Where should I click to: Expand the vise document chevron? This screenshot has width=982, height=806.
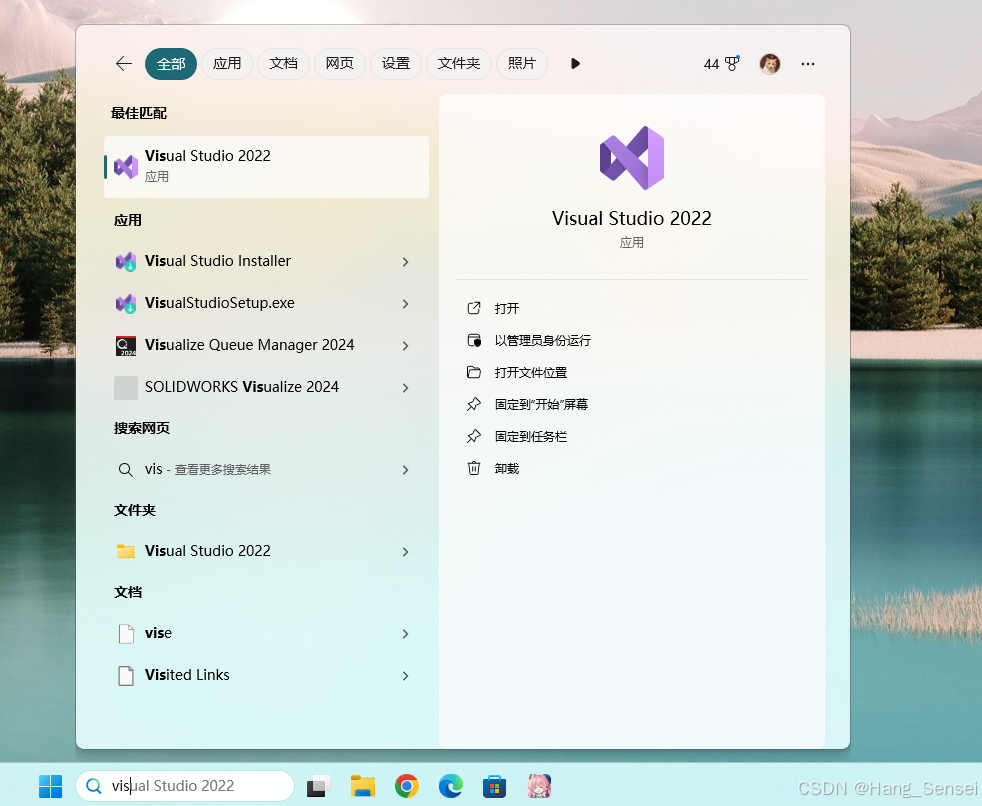405,634
